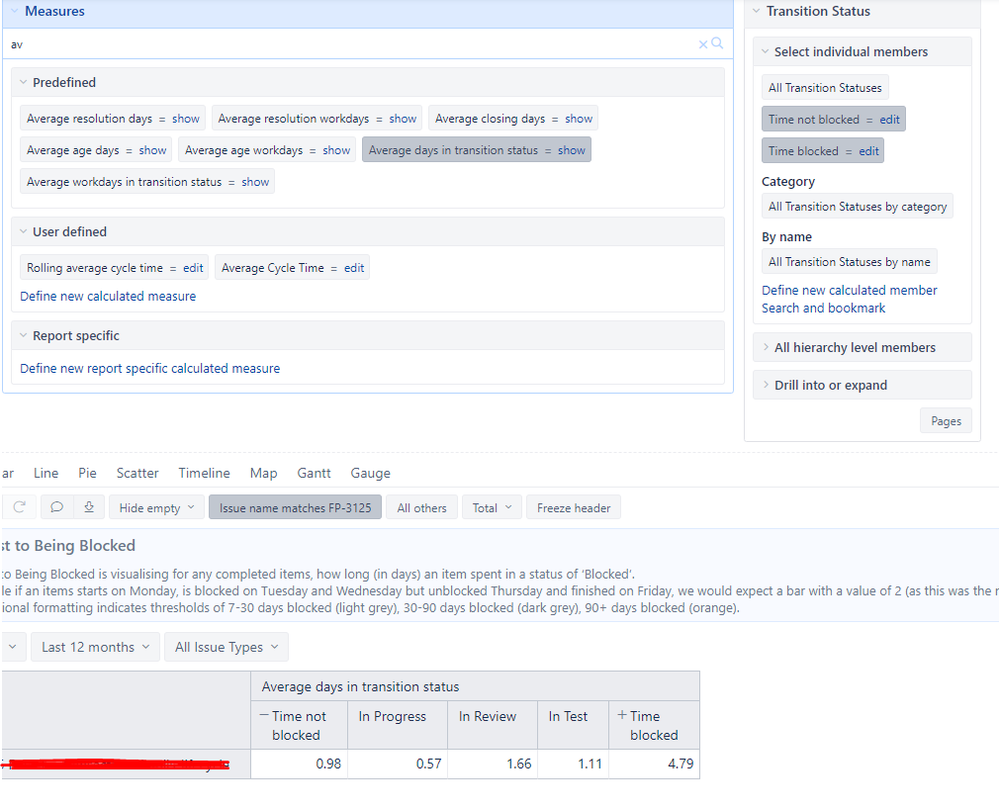This screenshot has width=999, height=804.
Task: Clear the measures search field (x icon)
Action: click(x=703, y=45)
